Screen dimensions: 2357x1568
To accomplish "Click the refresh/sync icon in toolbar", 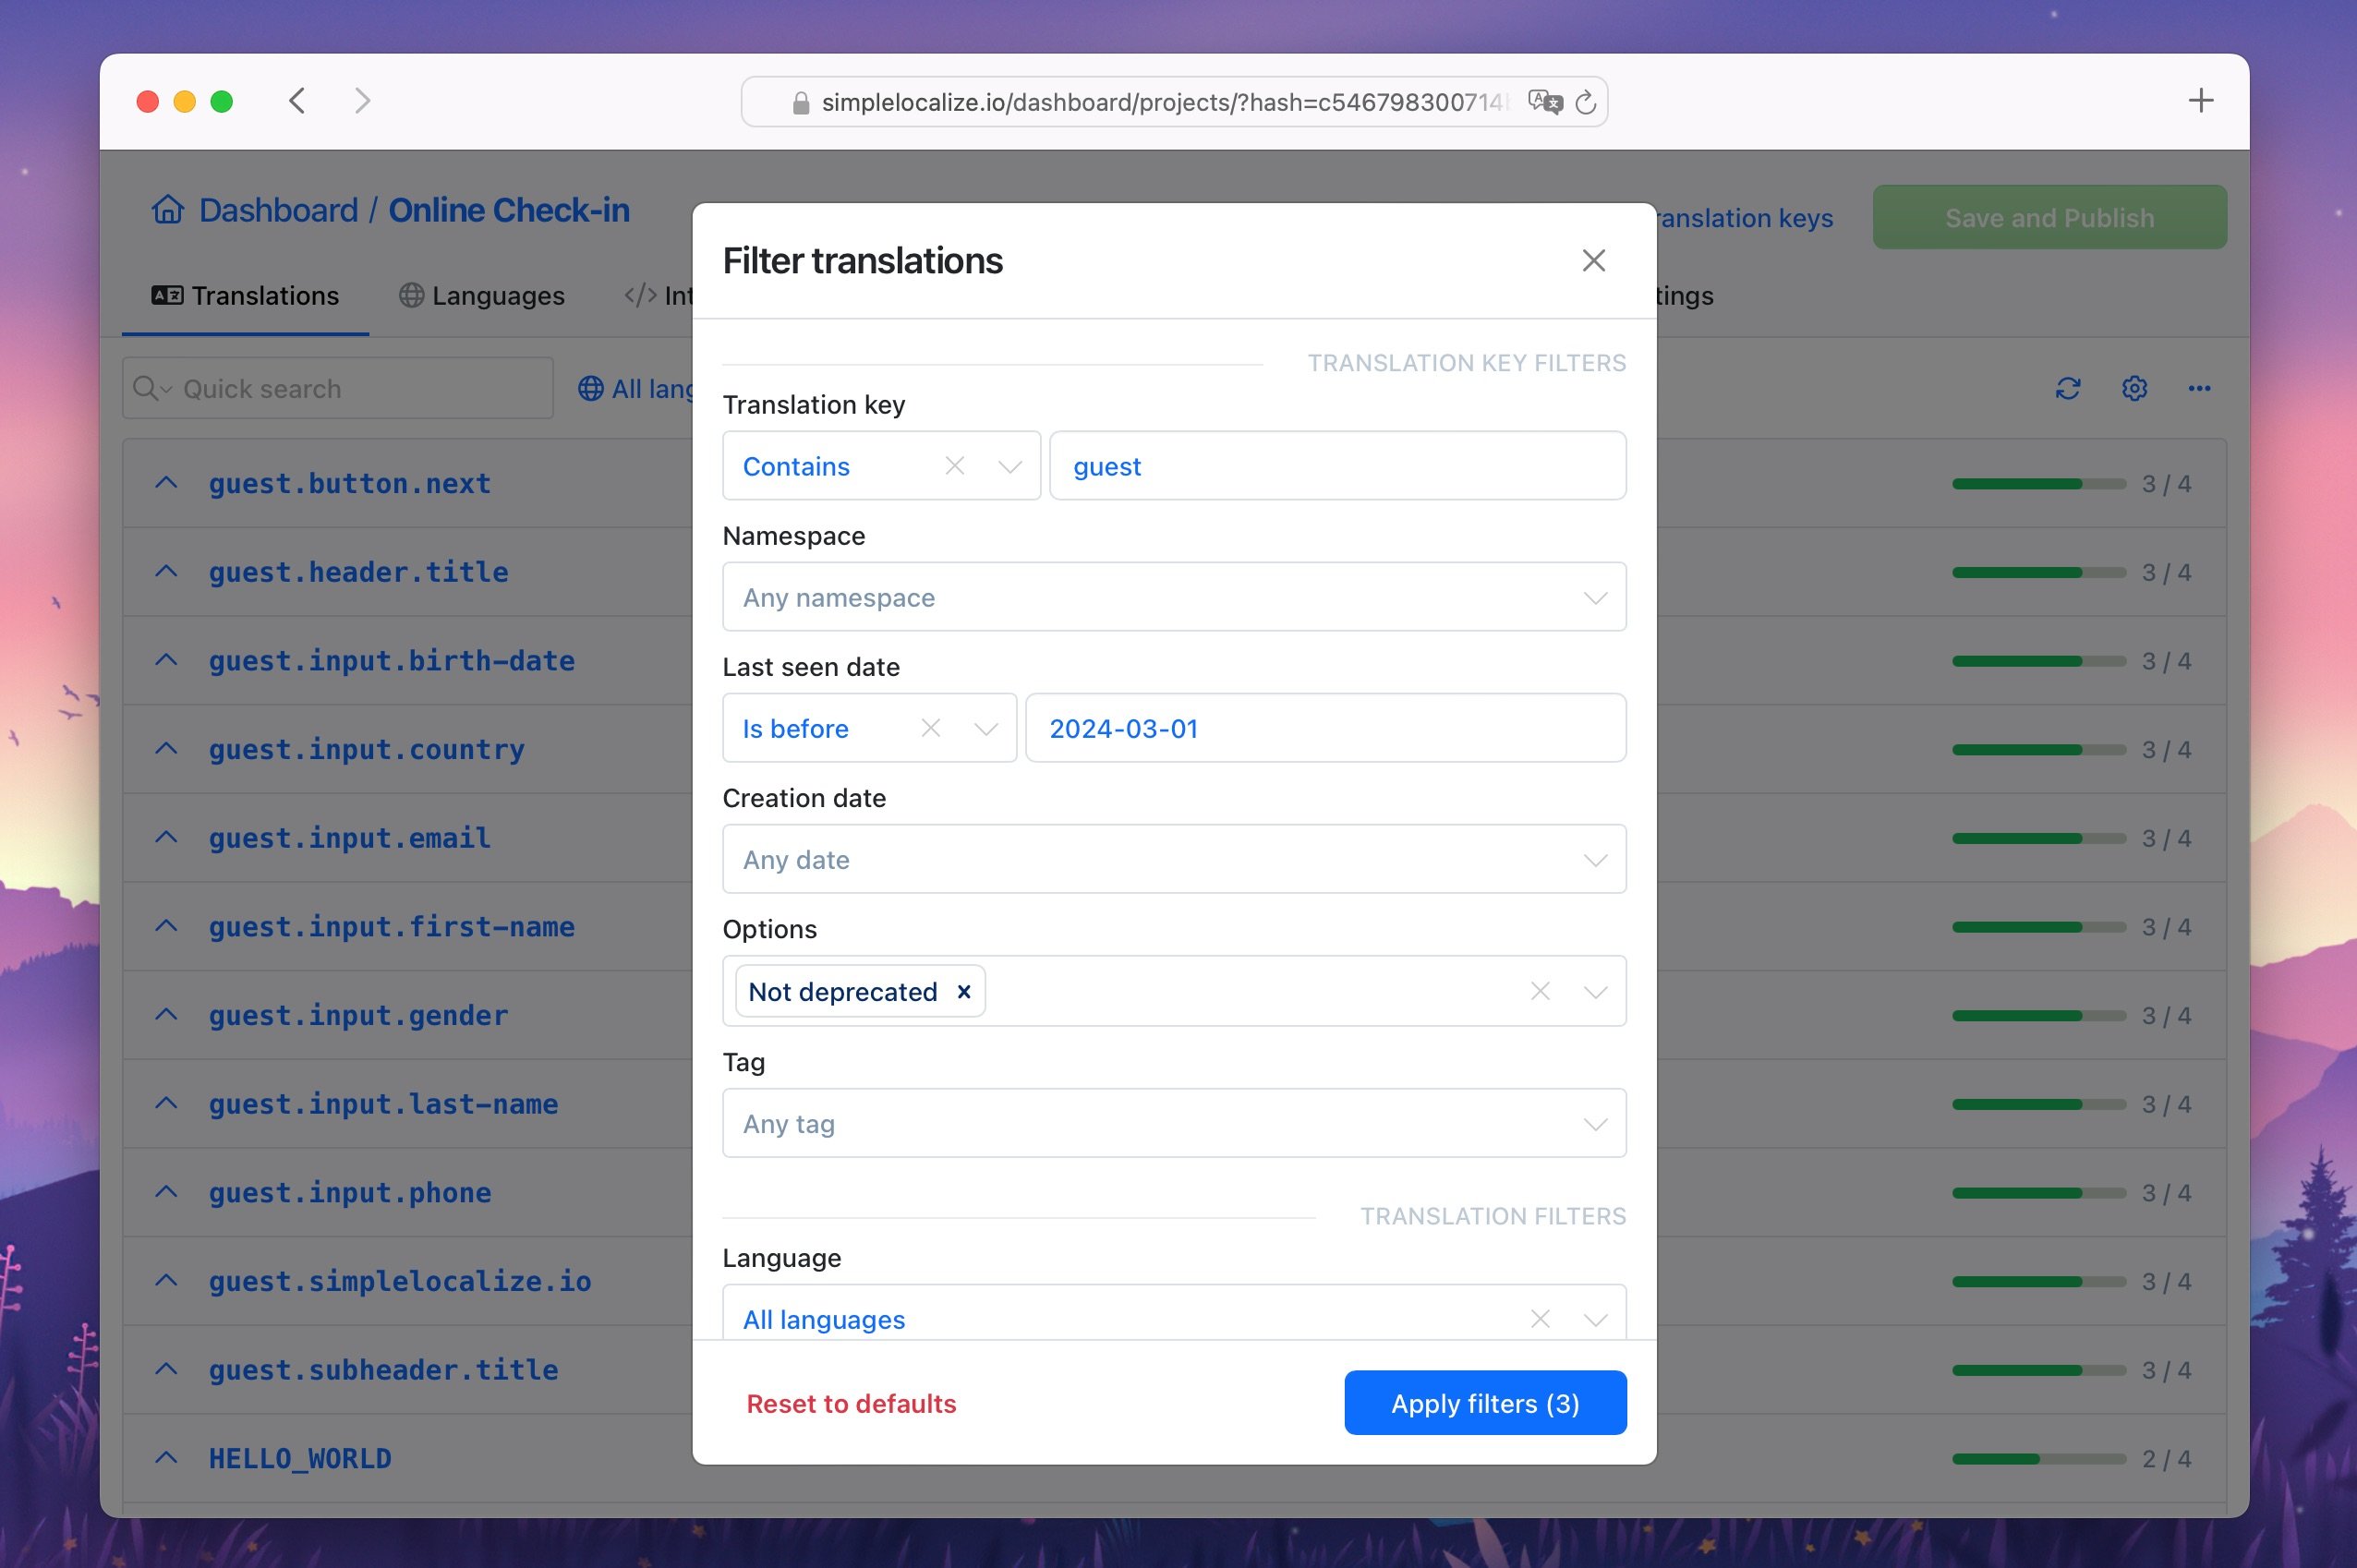I will 2068,387.
